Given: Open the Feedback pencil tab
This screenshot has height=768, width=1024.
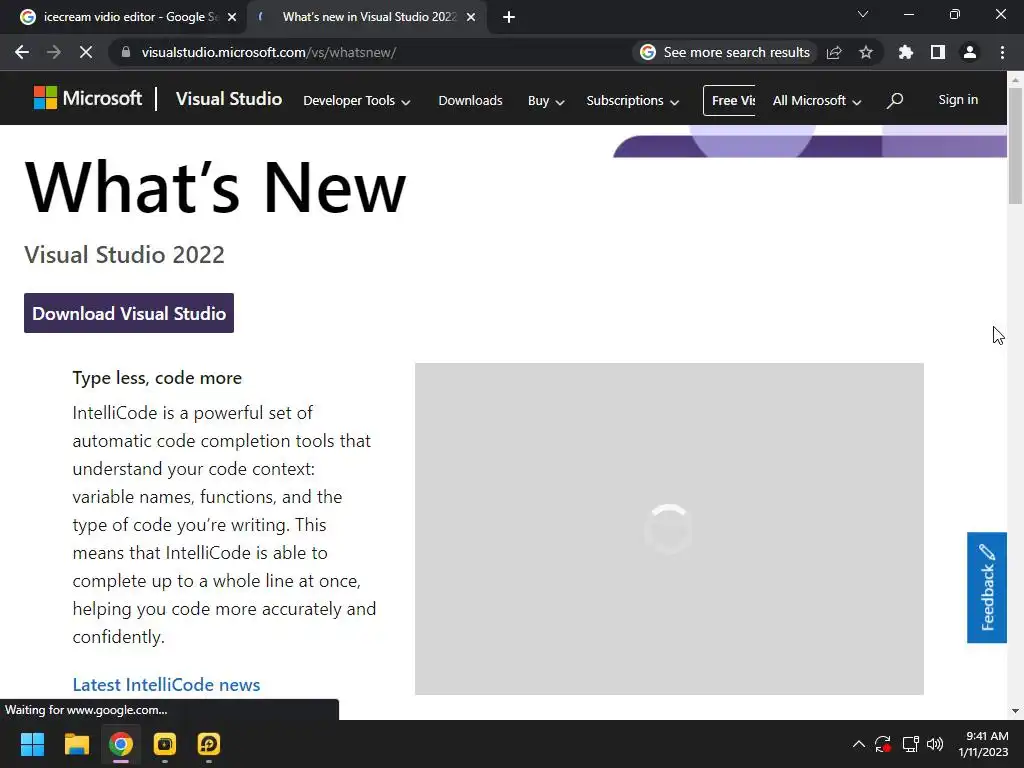Looking at the screenshot, I should tap(987, 588).
